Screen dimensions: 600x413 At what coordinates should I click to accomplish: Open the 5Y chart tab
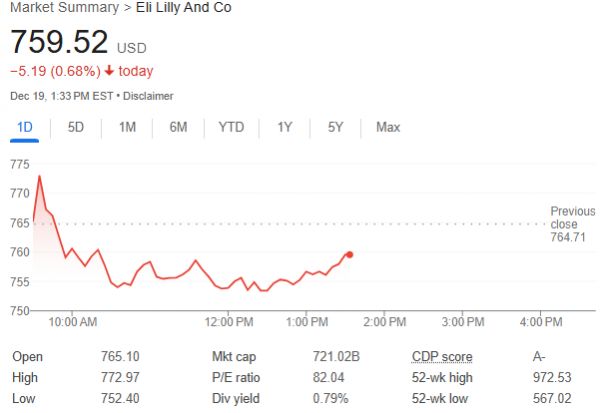[x=336, y=127]
